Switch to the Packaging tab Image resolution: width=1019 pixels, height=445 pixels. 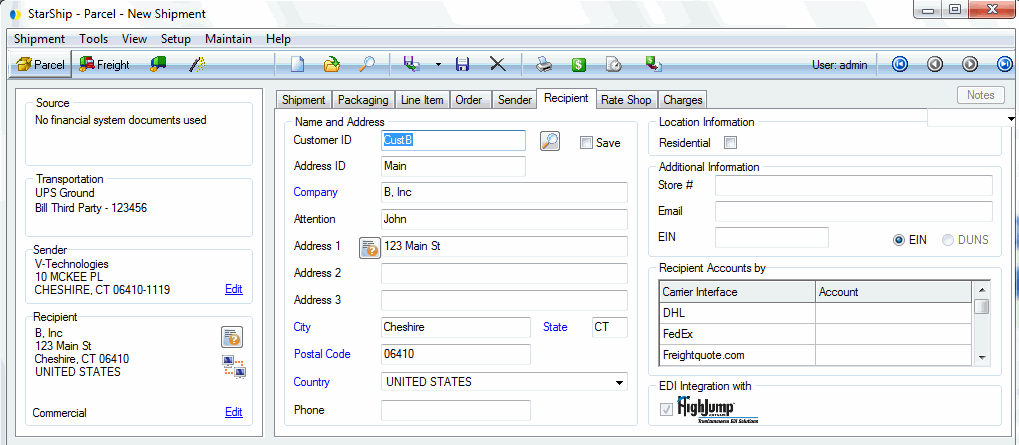tap(363, 99)
